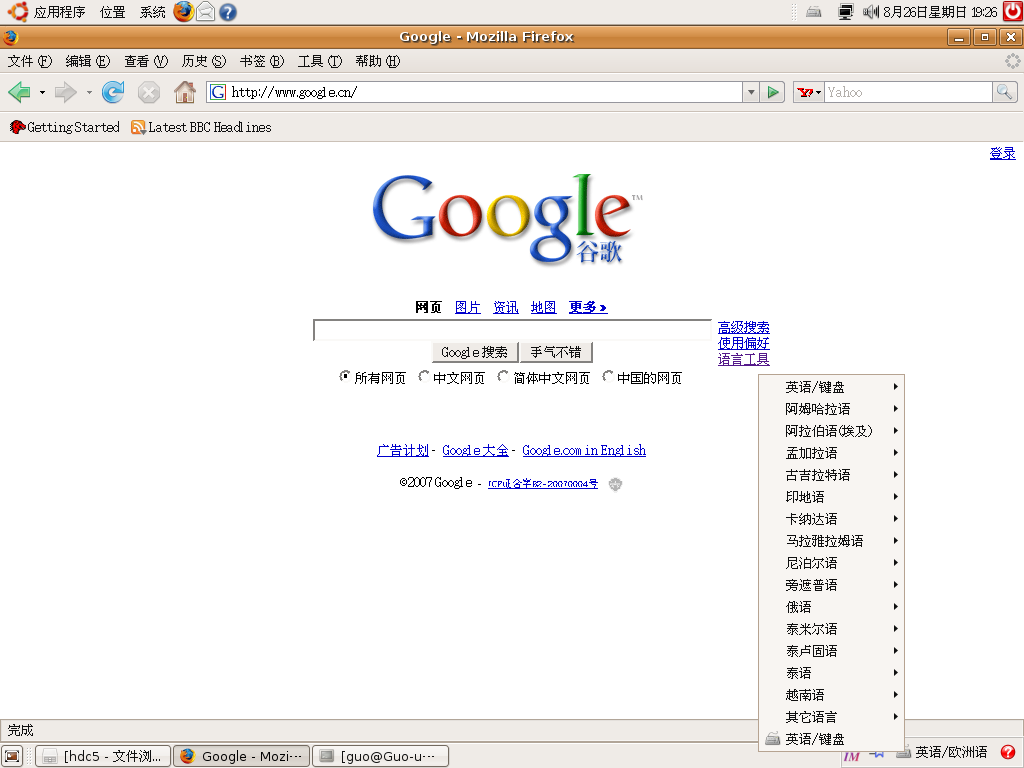The height and width of the screenshot is (768, 1024).
Task: Switch to the [guo@Guo-u terminal taskbar window
Action: [381, 756]
